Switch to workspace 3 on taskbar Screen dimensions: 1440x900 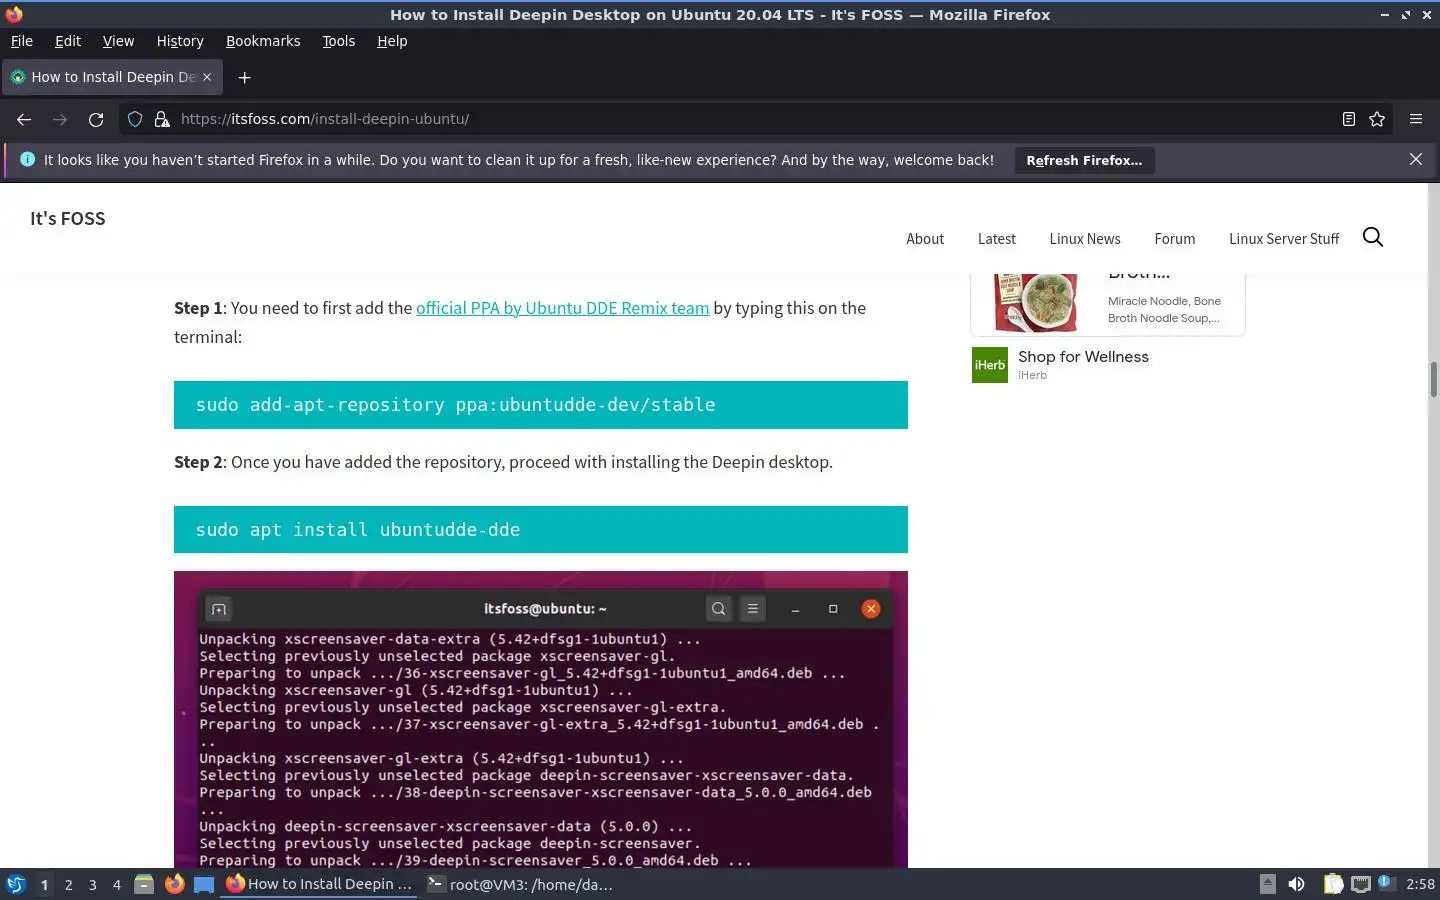tap(93, 884)
